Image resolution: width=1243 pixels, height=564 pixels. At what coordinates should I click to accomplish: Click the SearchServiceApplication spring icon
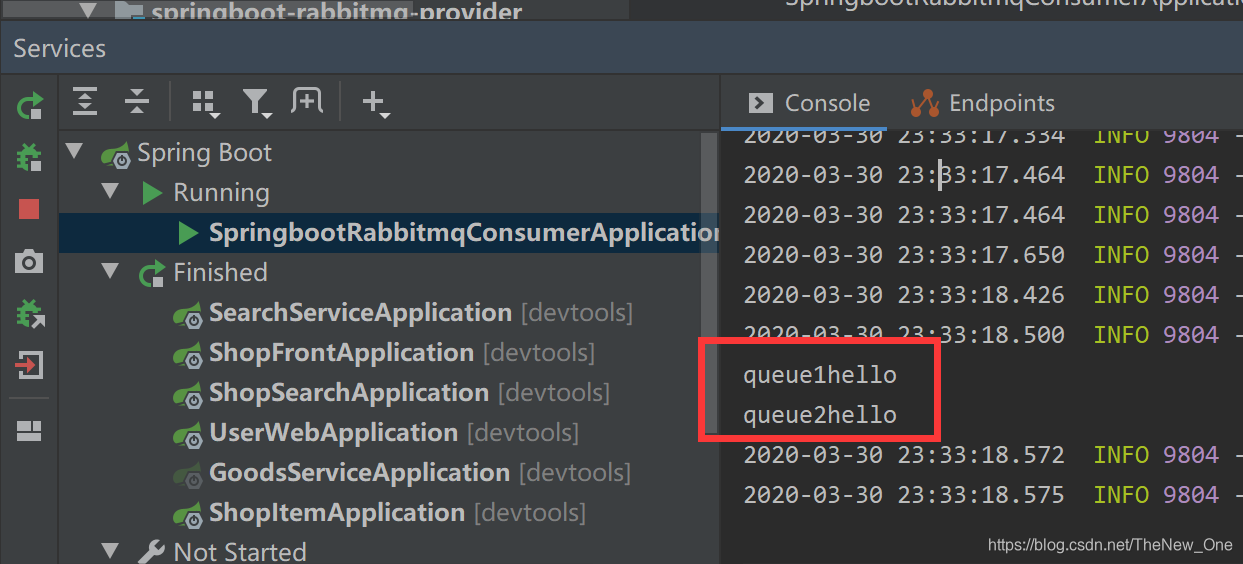[x=188, y=315]
